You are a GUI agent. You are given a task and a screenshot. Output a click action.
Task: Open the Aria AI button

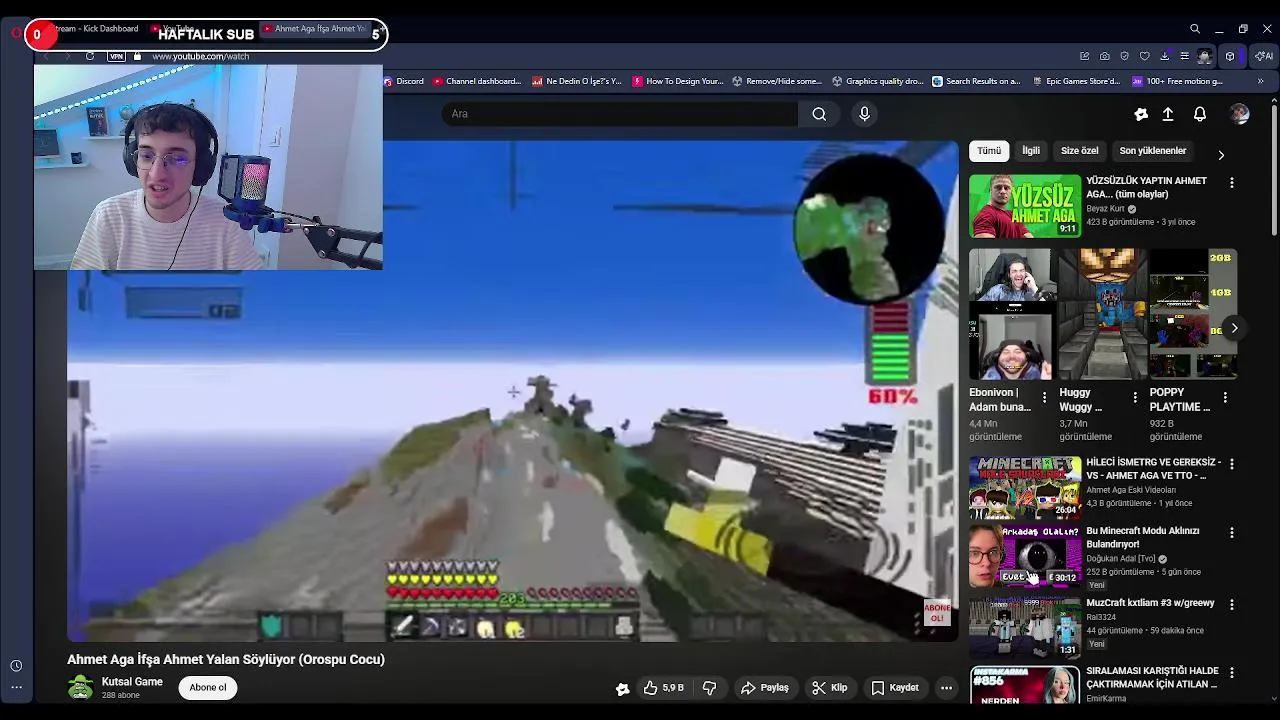1263,56
